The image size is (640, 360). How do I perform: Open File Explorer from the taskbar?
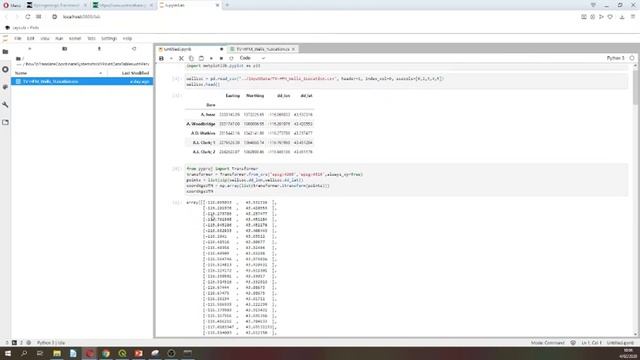tap(57, 353)
